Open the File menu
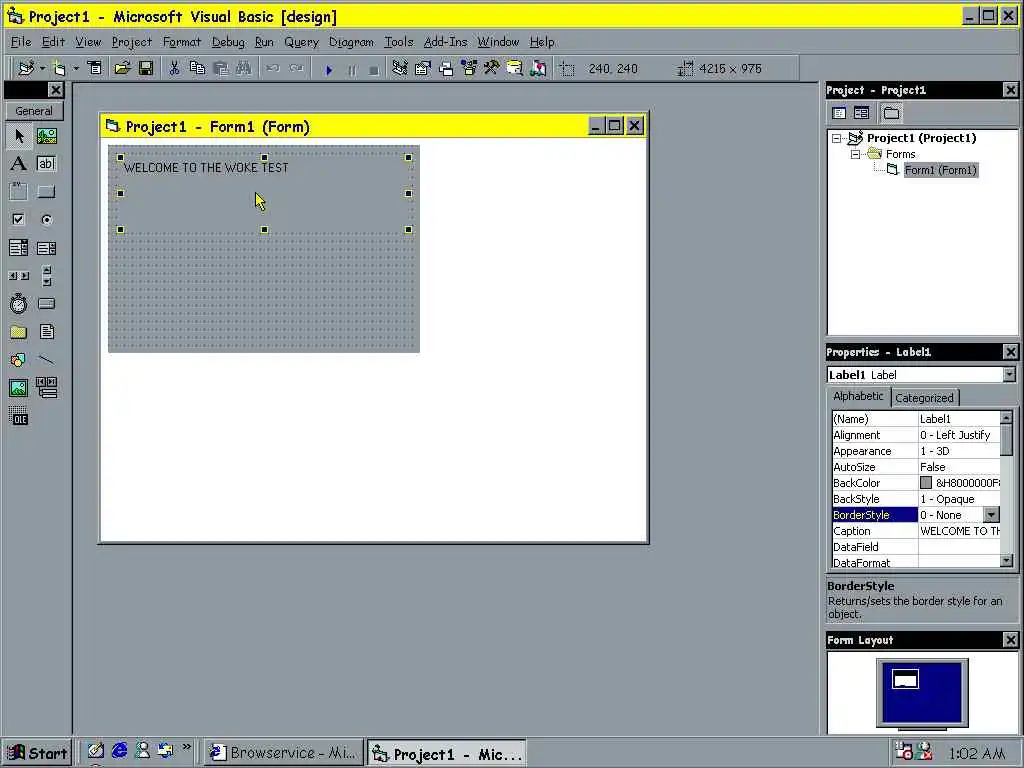 coord(21,42)
